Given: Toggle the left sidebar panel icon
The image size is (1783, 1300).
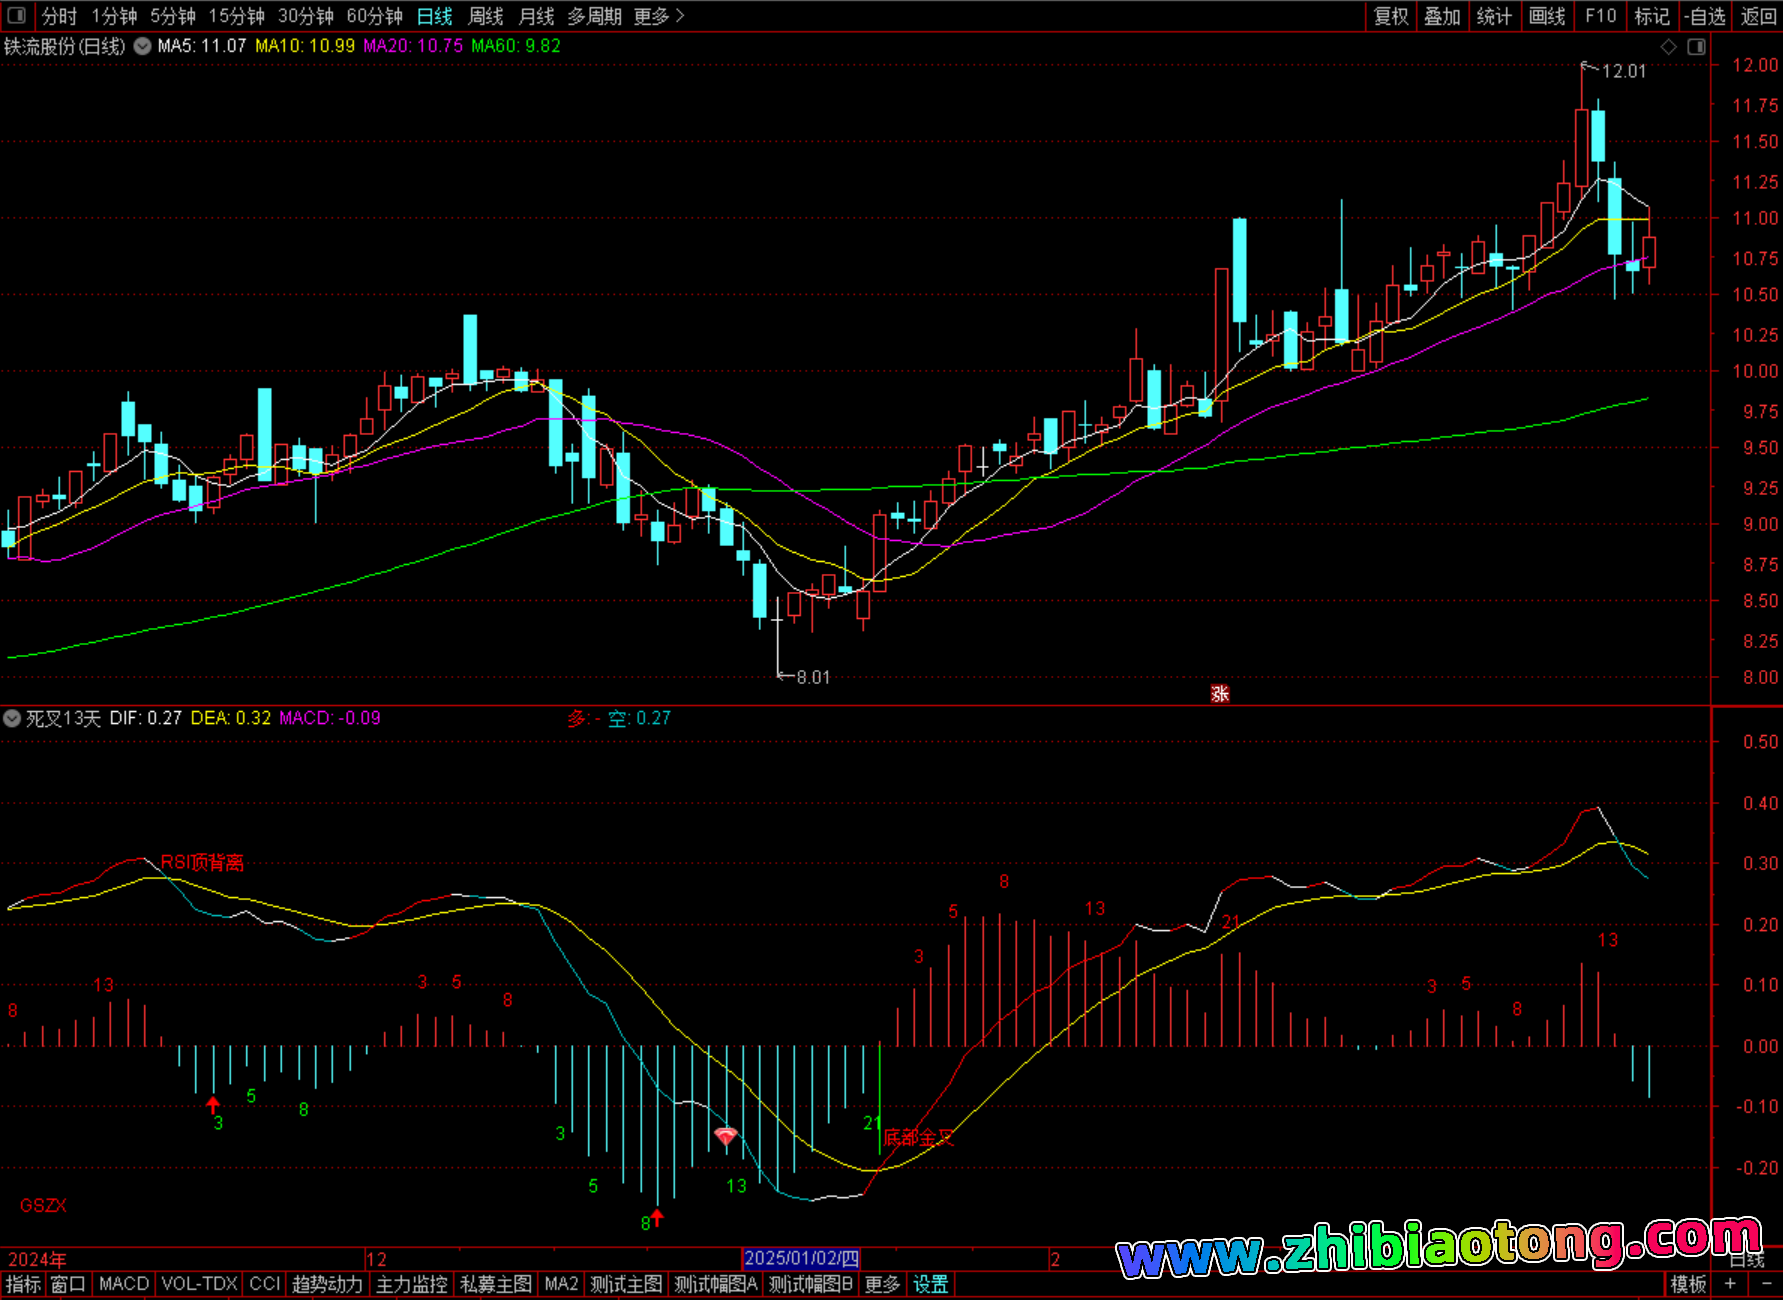Looking at the screenshot, I should coord(16,16).
